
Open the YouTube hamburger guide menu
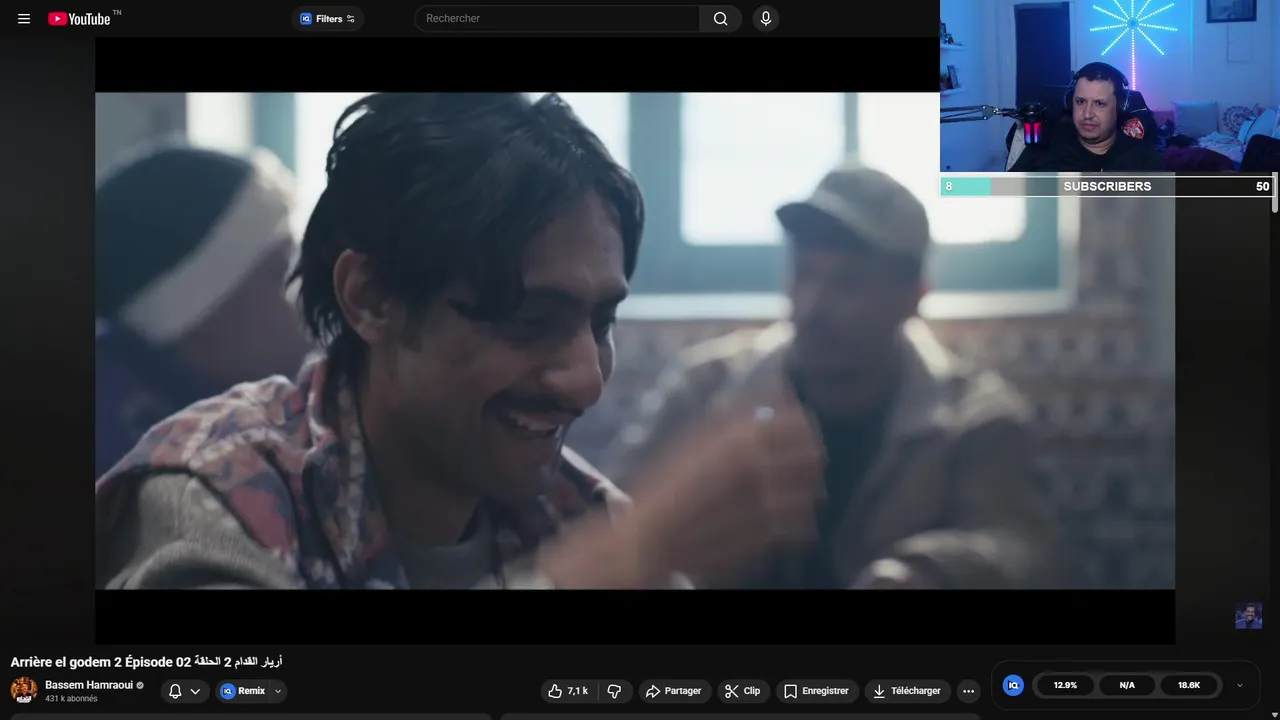(24, 18)
